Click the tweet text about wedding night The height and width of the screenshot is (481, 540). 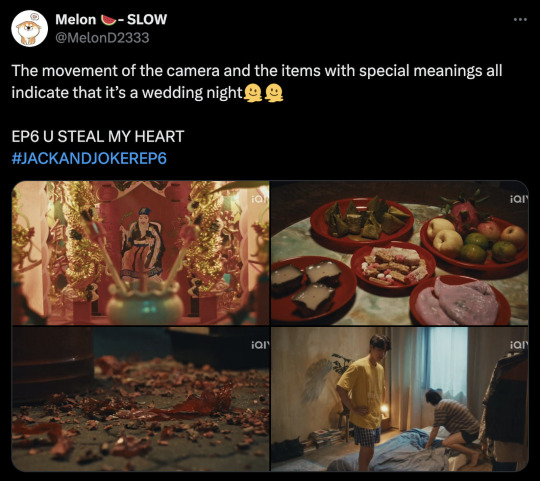pos(257,82)
